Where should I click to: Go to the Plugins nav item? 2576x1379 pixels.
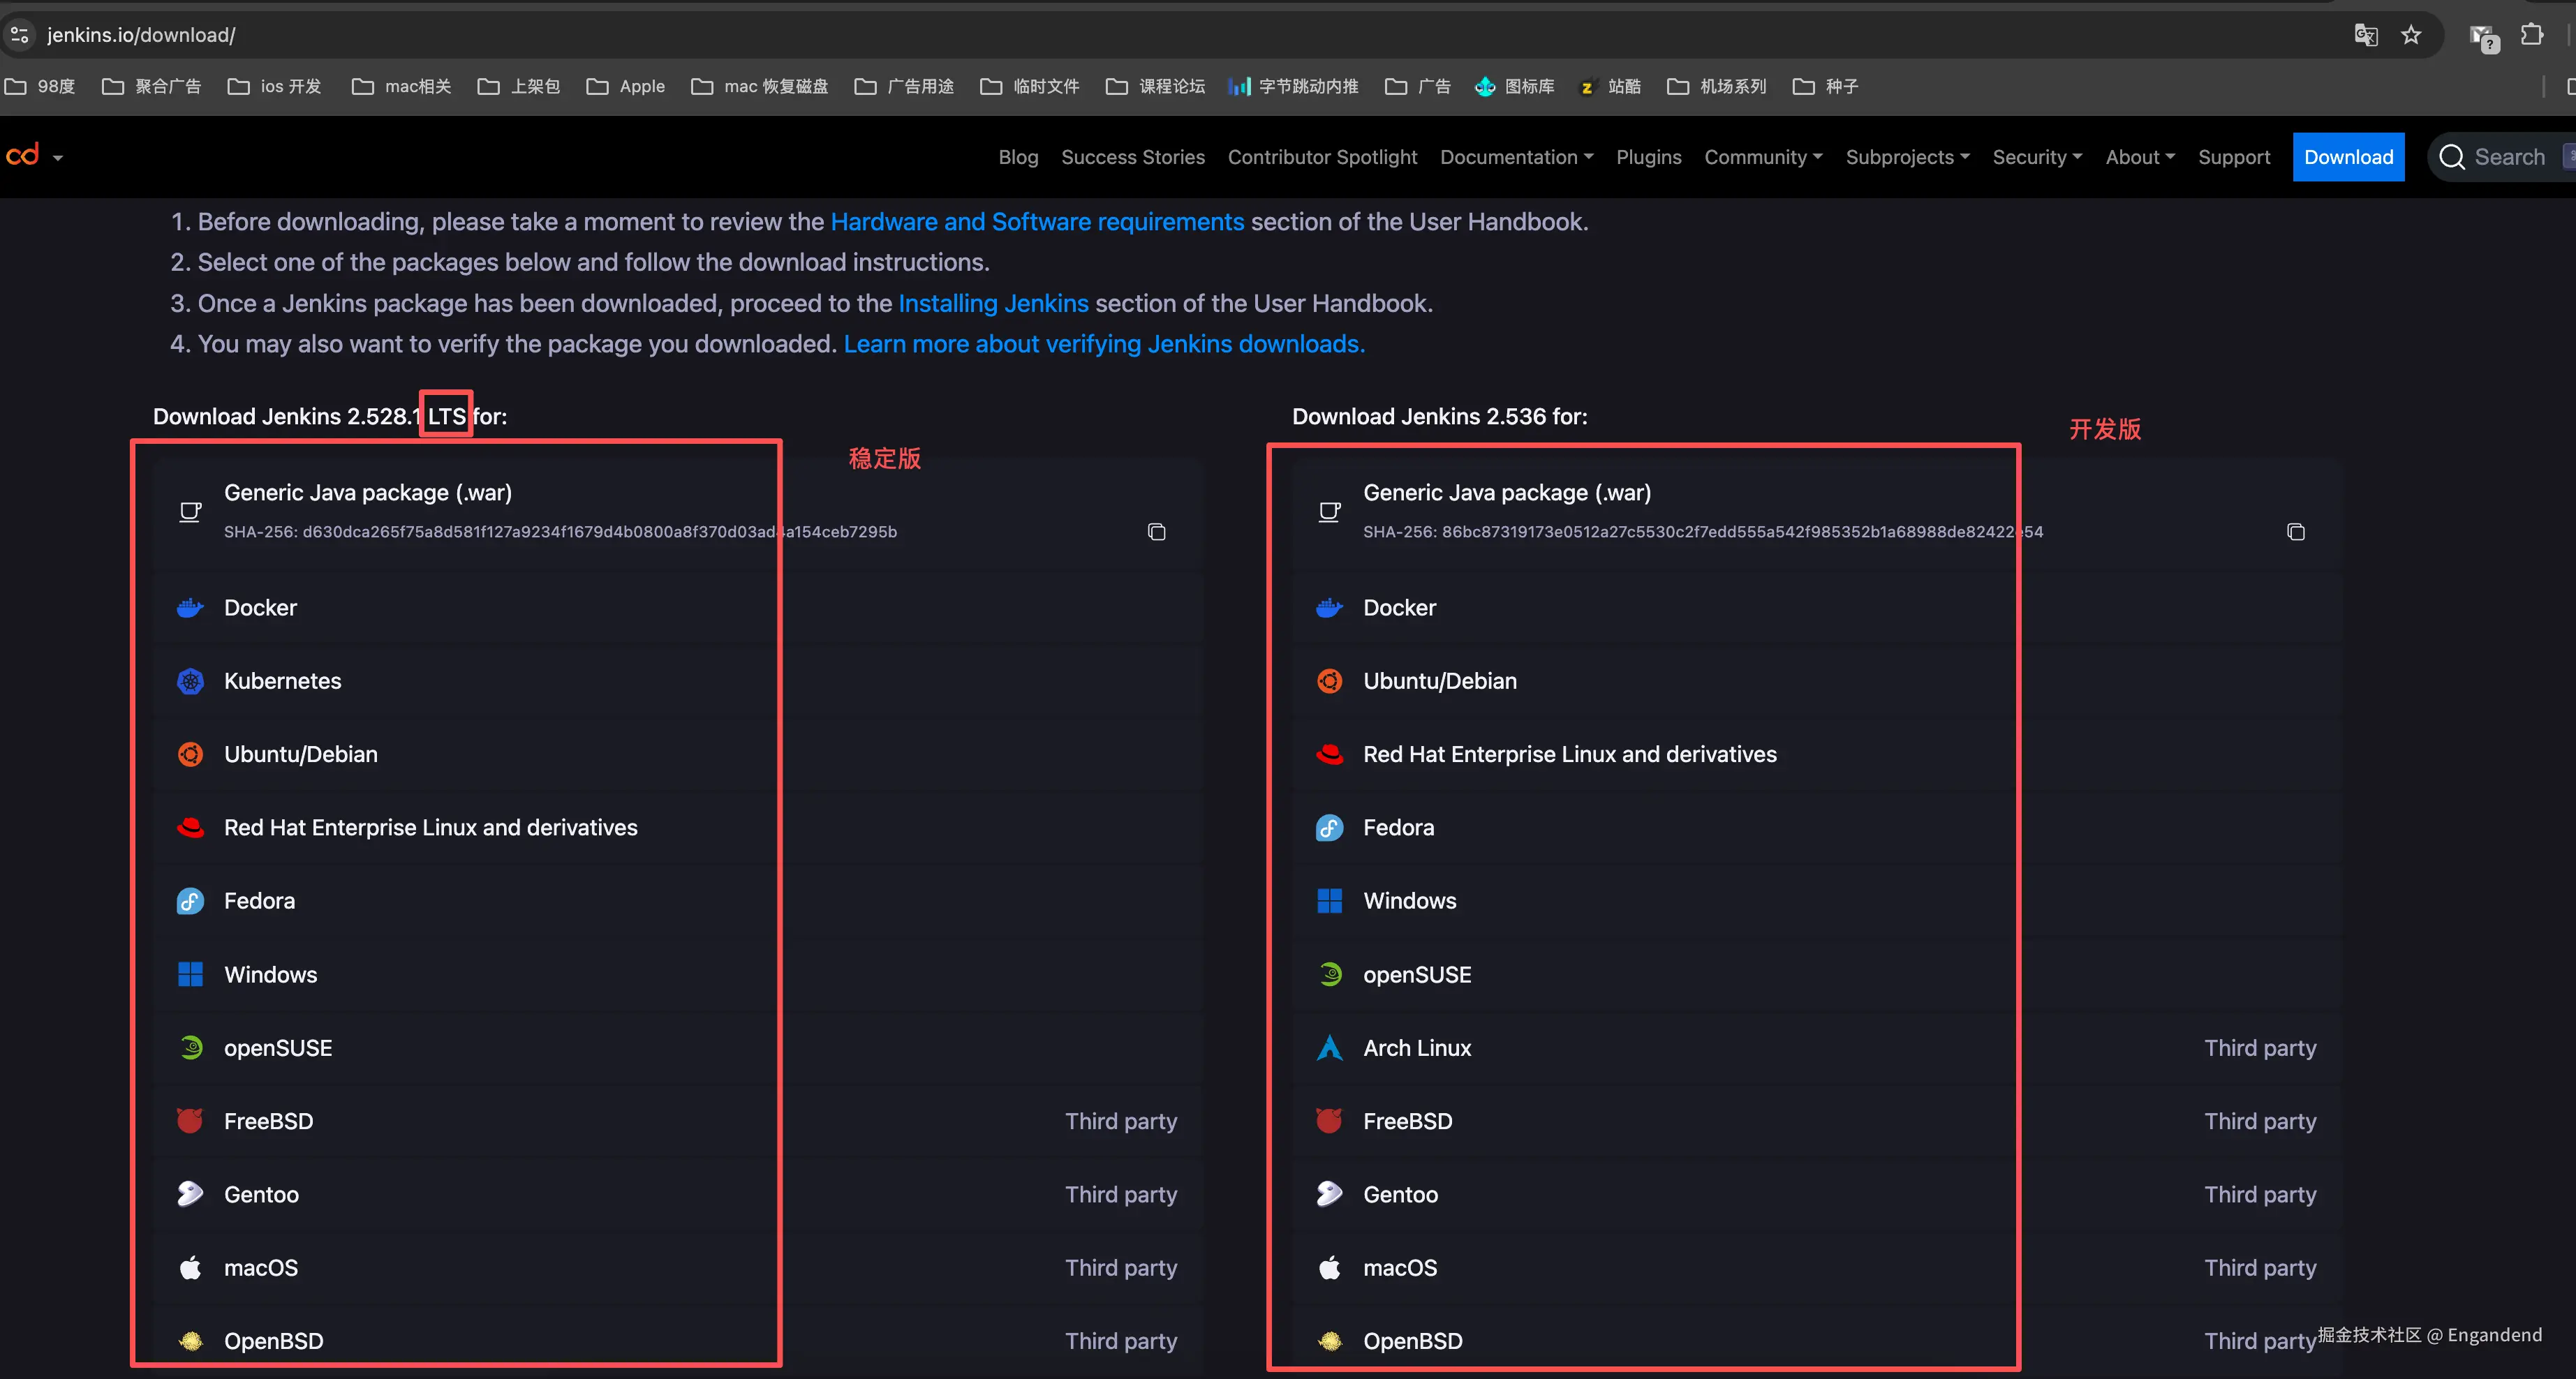click(x=1648, y=157)
